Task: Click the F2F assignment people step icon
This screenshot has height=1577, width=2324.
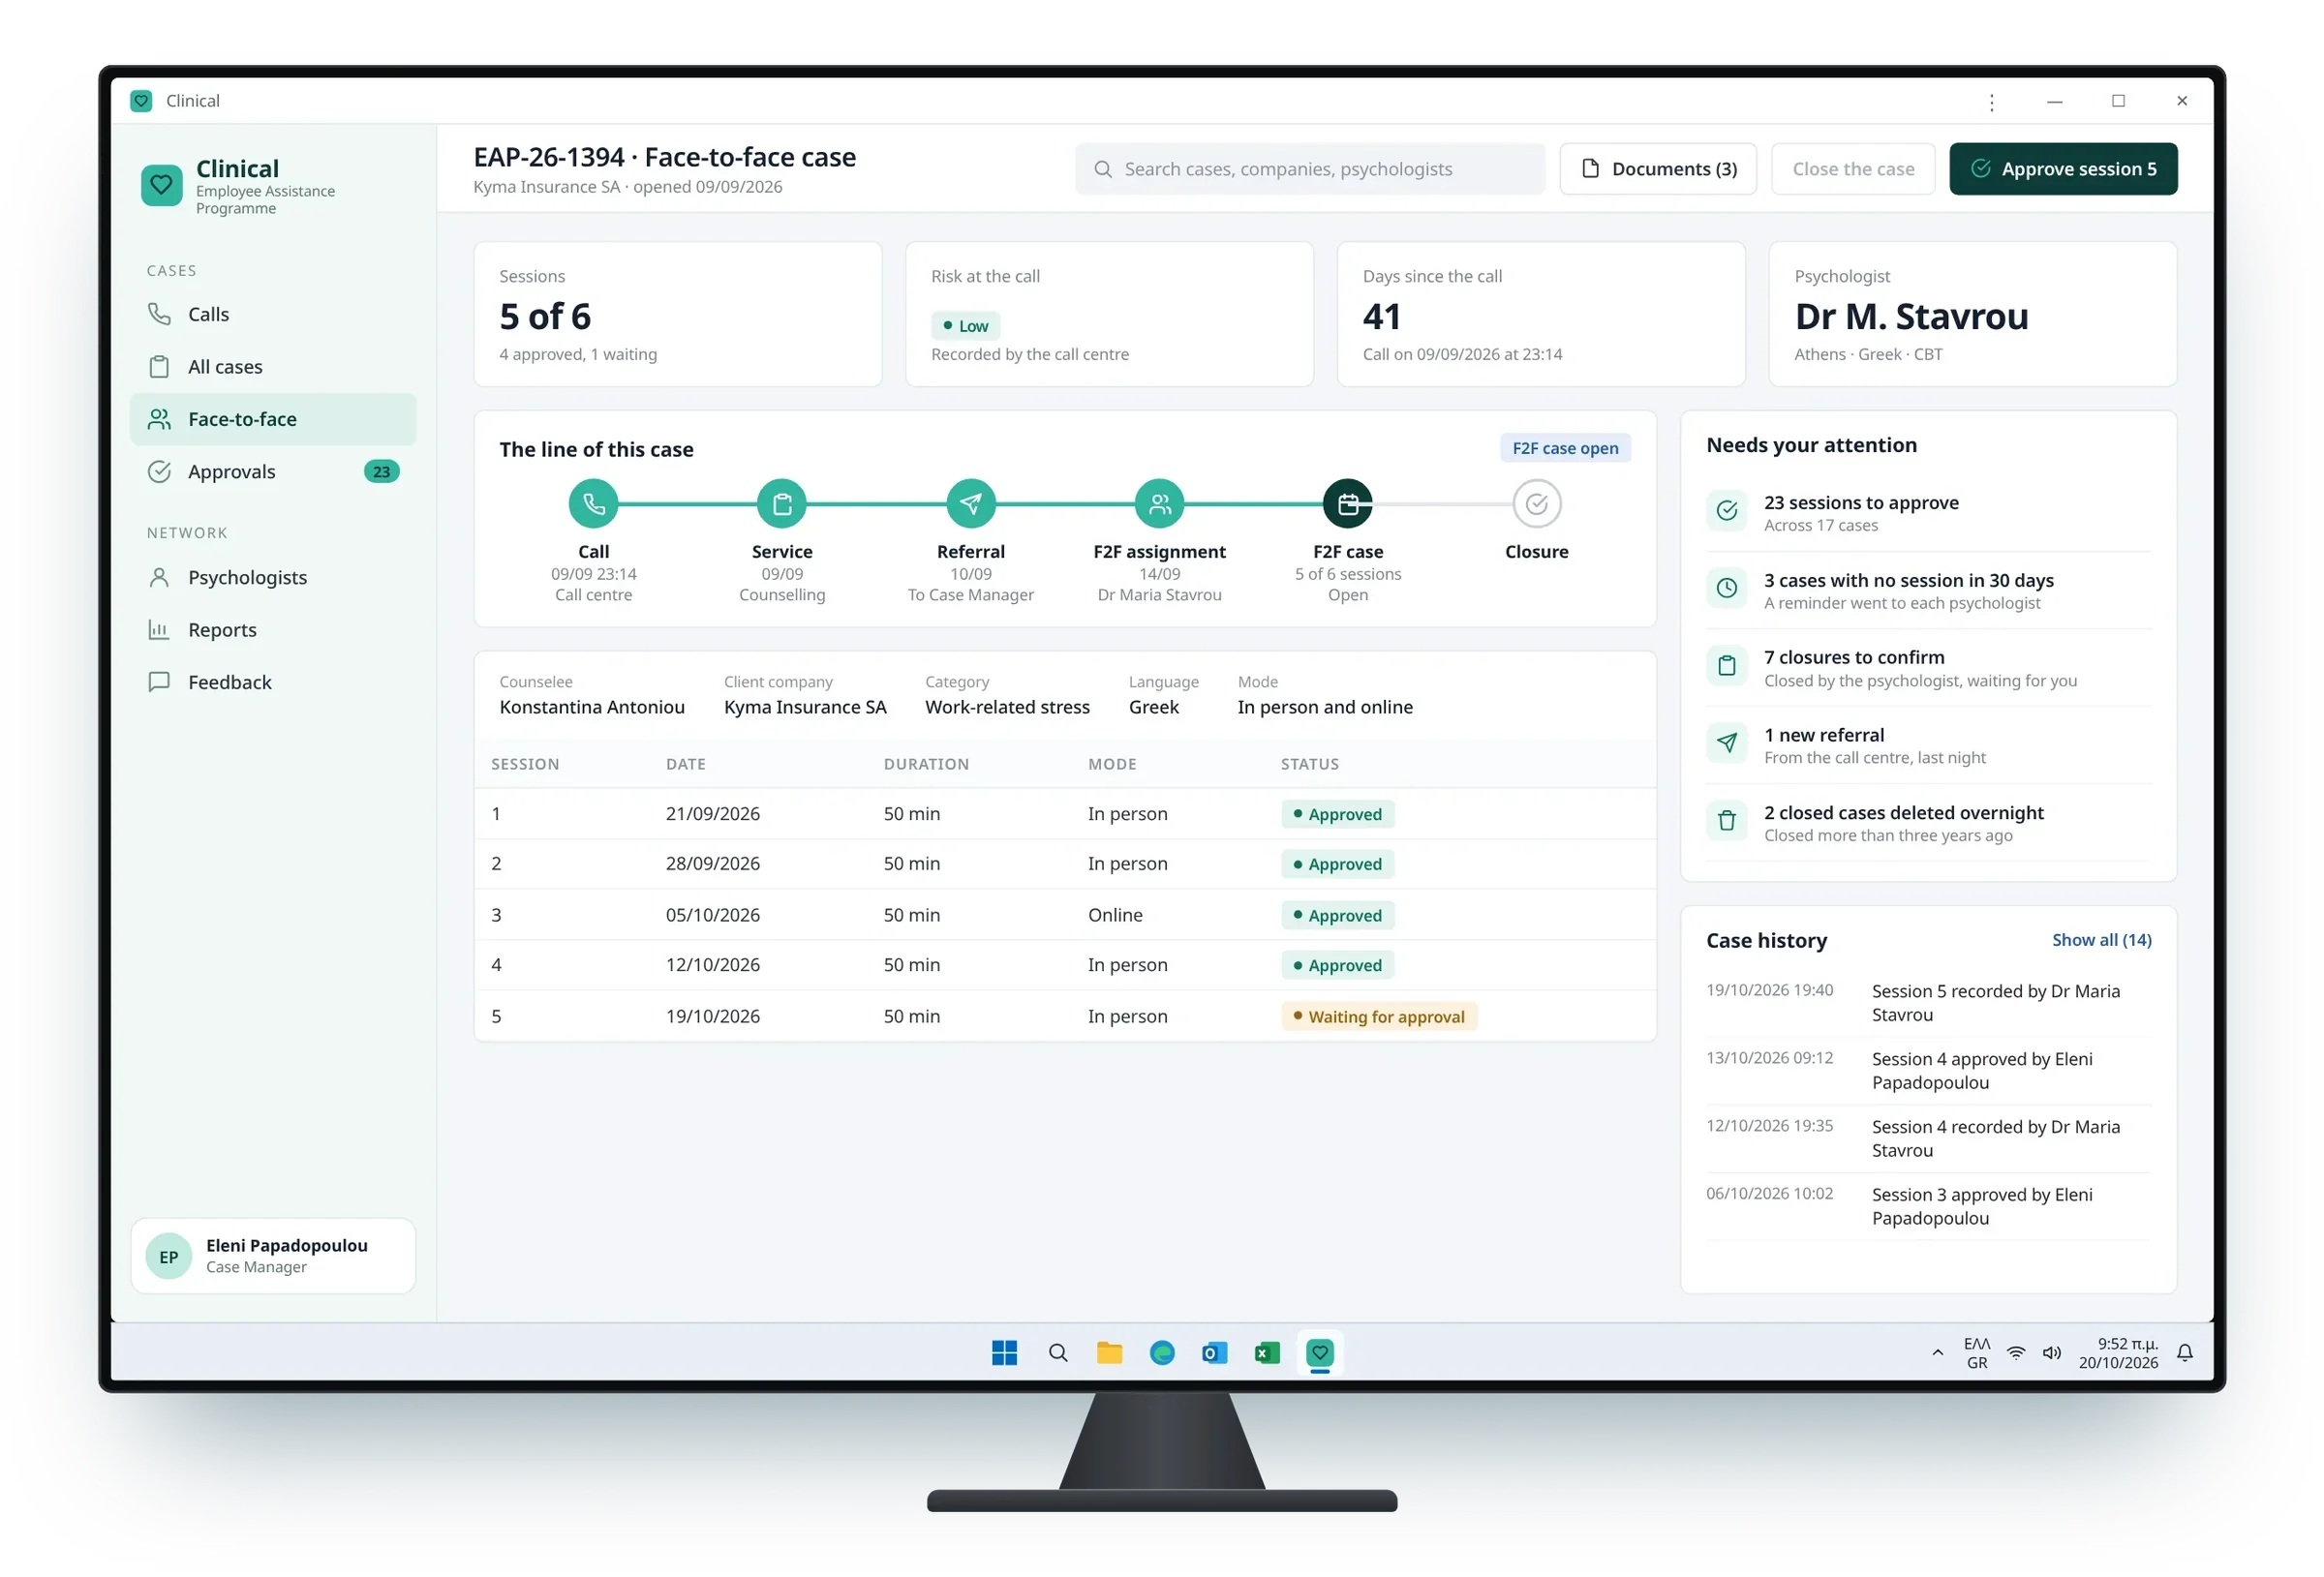Action: point(1159,504)
